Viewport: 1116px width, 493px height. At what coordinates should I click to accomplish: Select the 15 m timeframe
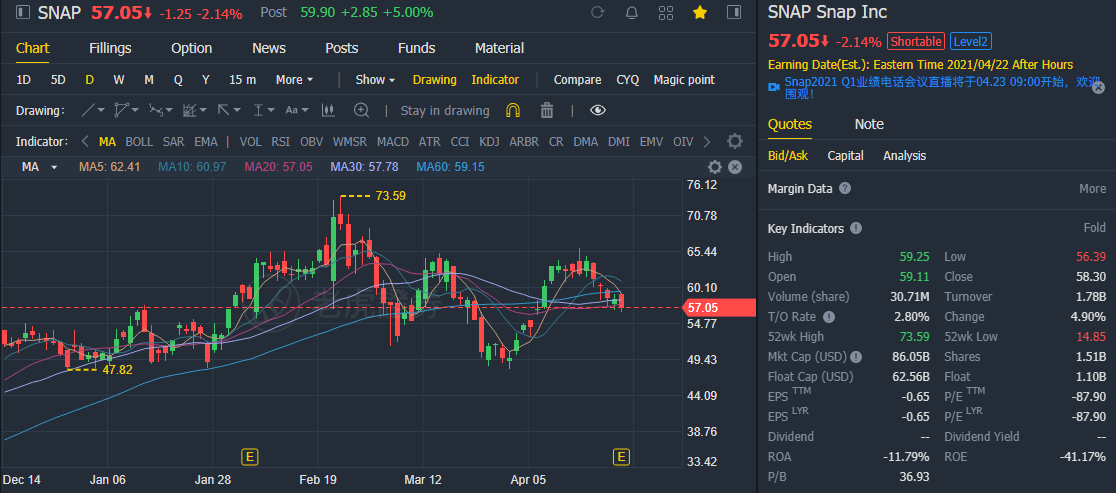243,80
